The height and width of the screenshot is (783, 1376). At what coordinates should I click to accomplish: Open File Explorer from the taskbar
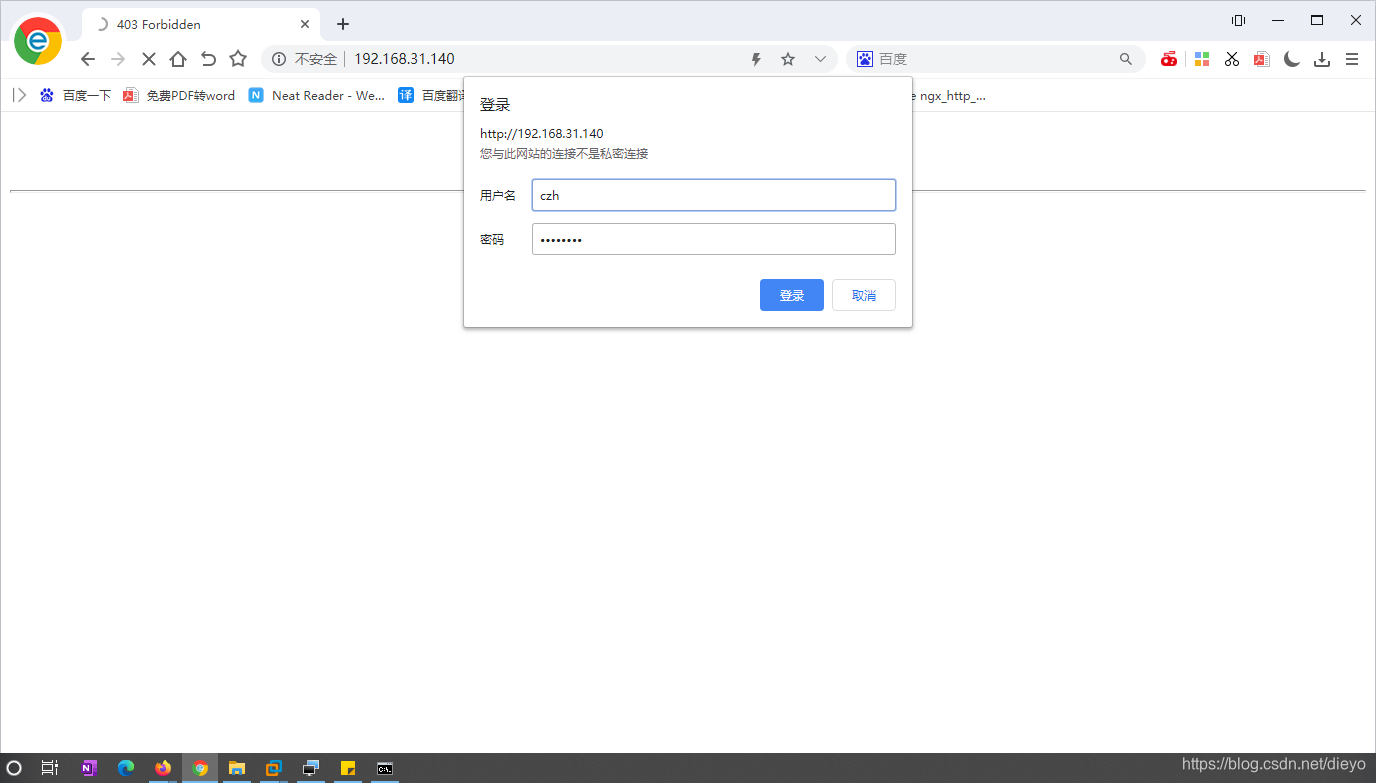(237, 768)
